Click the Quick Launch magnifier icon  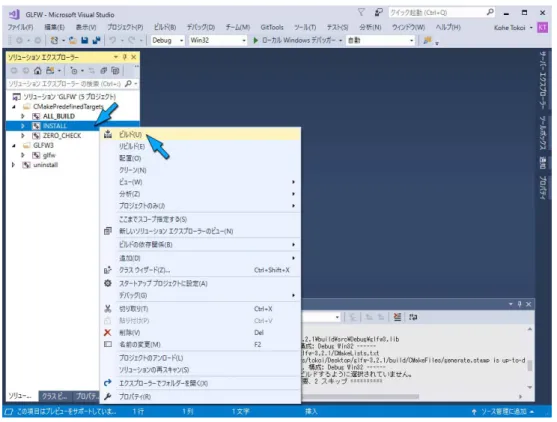click(x=490, y=12)
